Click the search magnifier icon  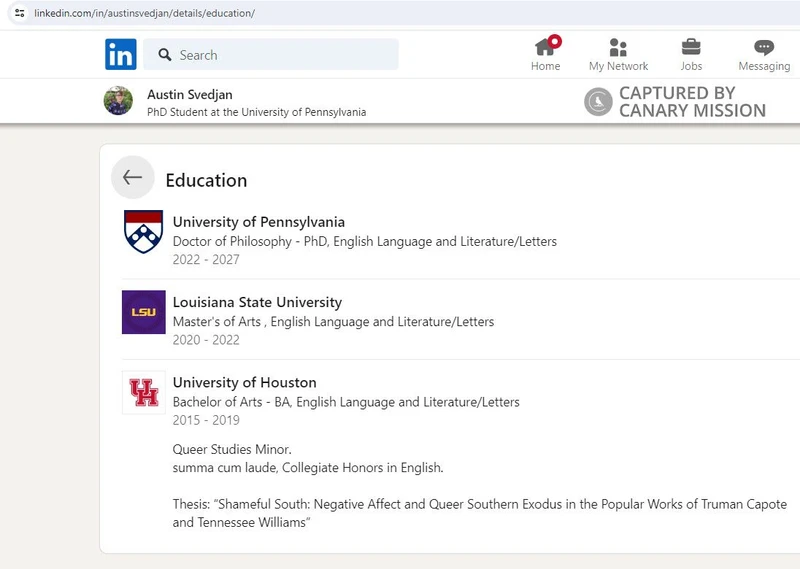point(164,55)
